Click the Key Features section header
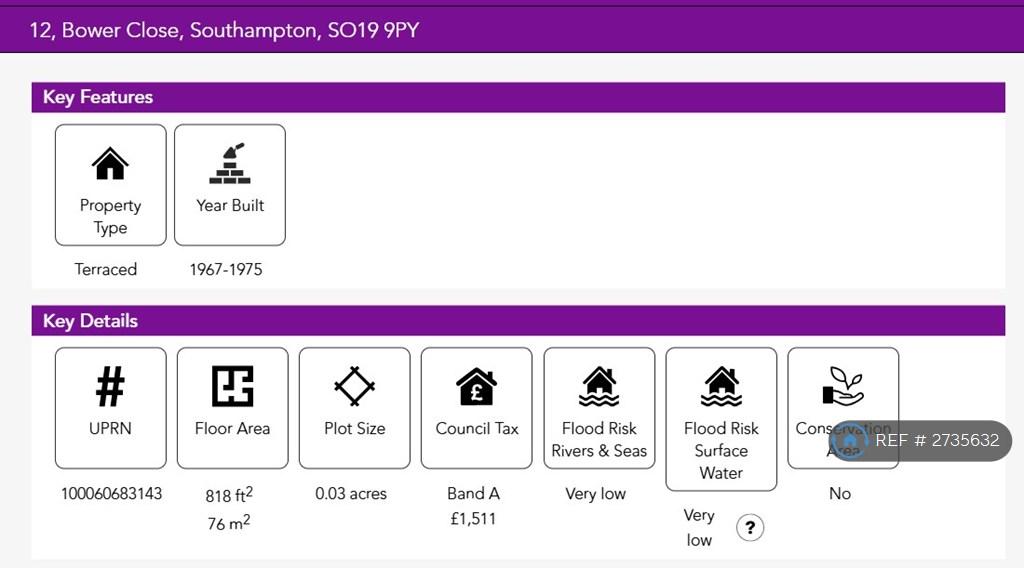Image resolution: width=1024 pixels, height=568 pixels. 518,97
